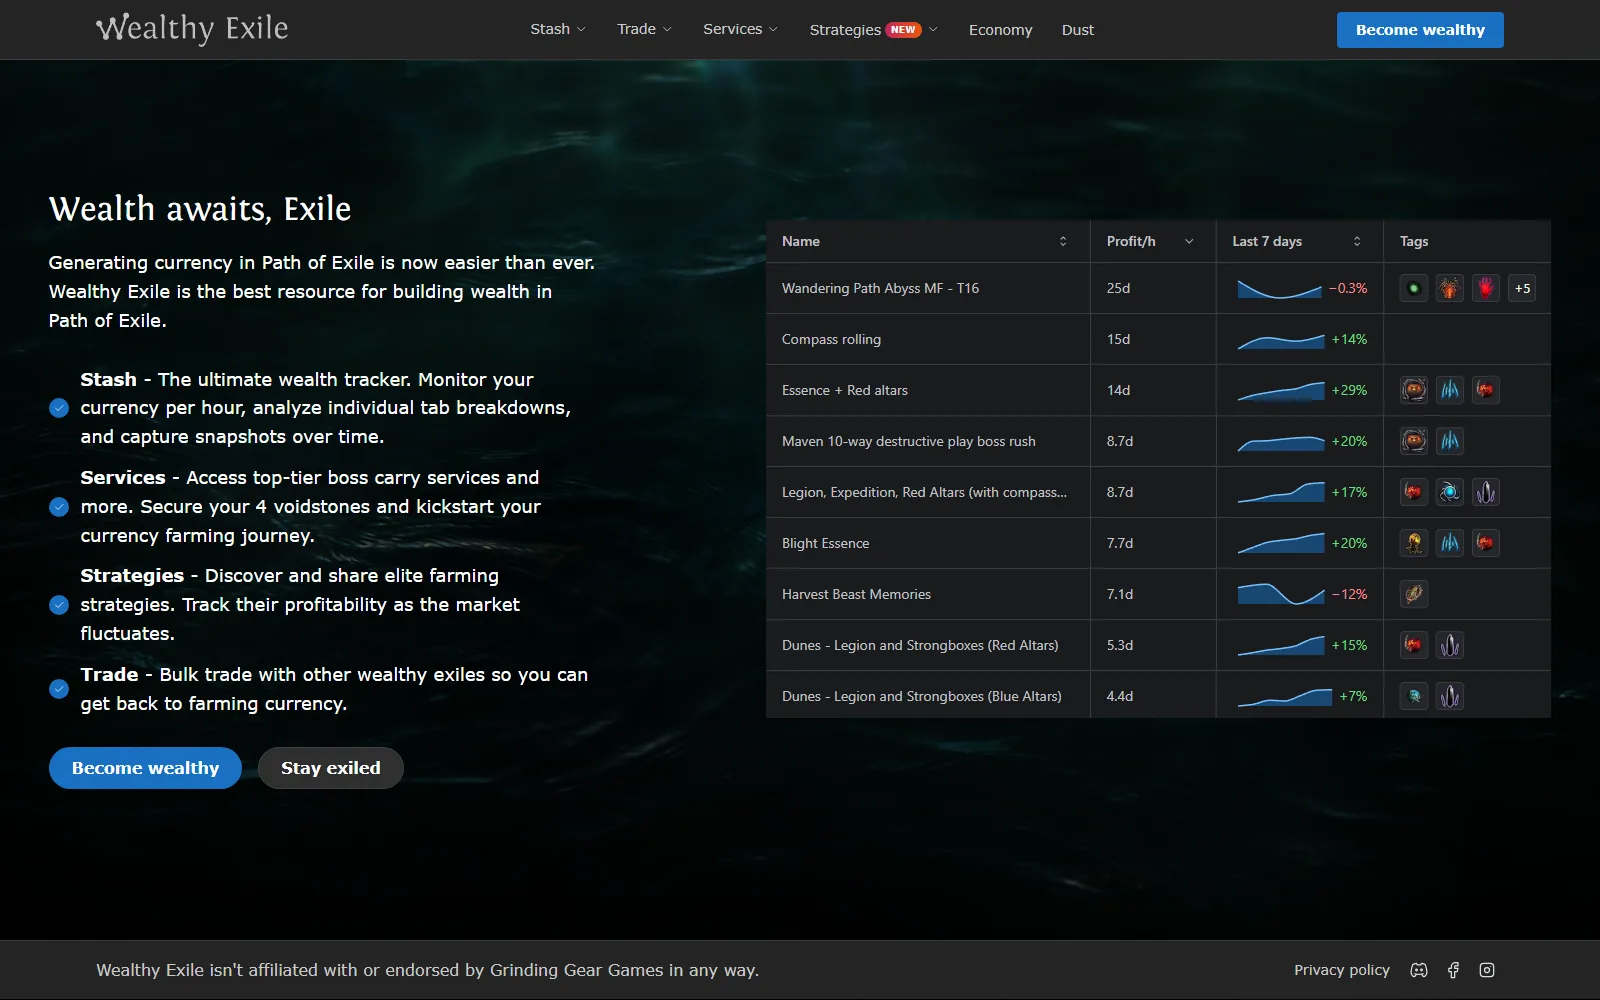
Task: Click the green orb tag on Wandering Path row
Action: coord(1414,289)
